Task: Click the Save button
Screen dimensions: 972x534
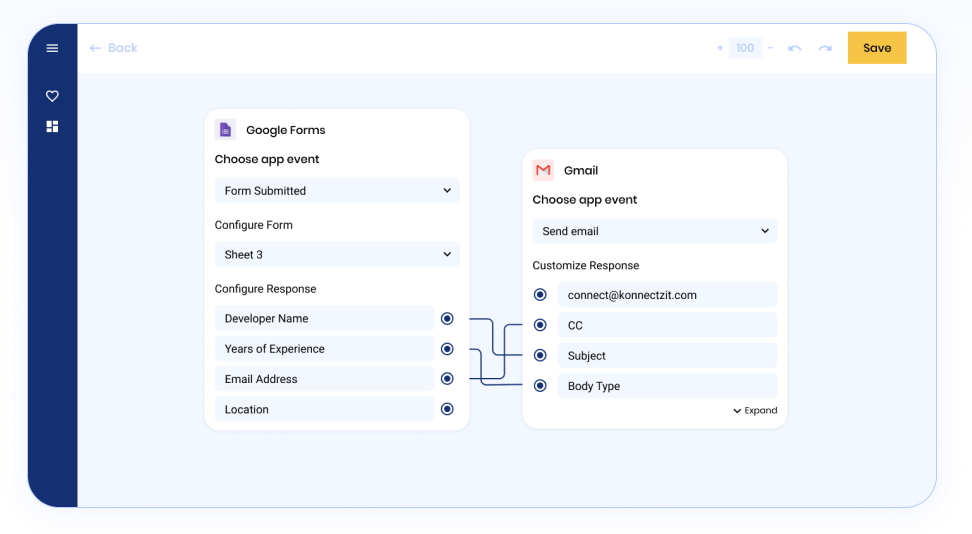Action: click(877, 48)
